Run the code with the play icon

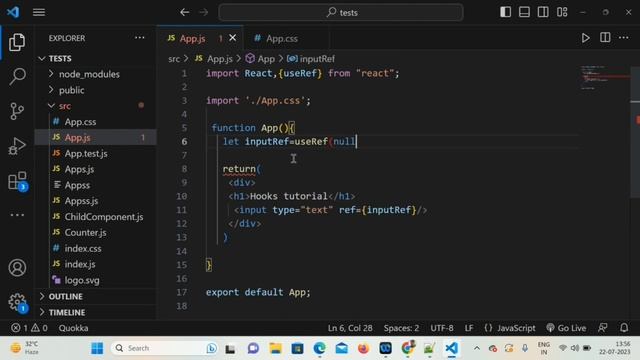585,38
